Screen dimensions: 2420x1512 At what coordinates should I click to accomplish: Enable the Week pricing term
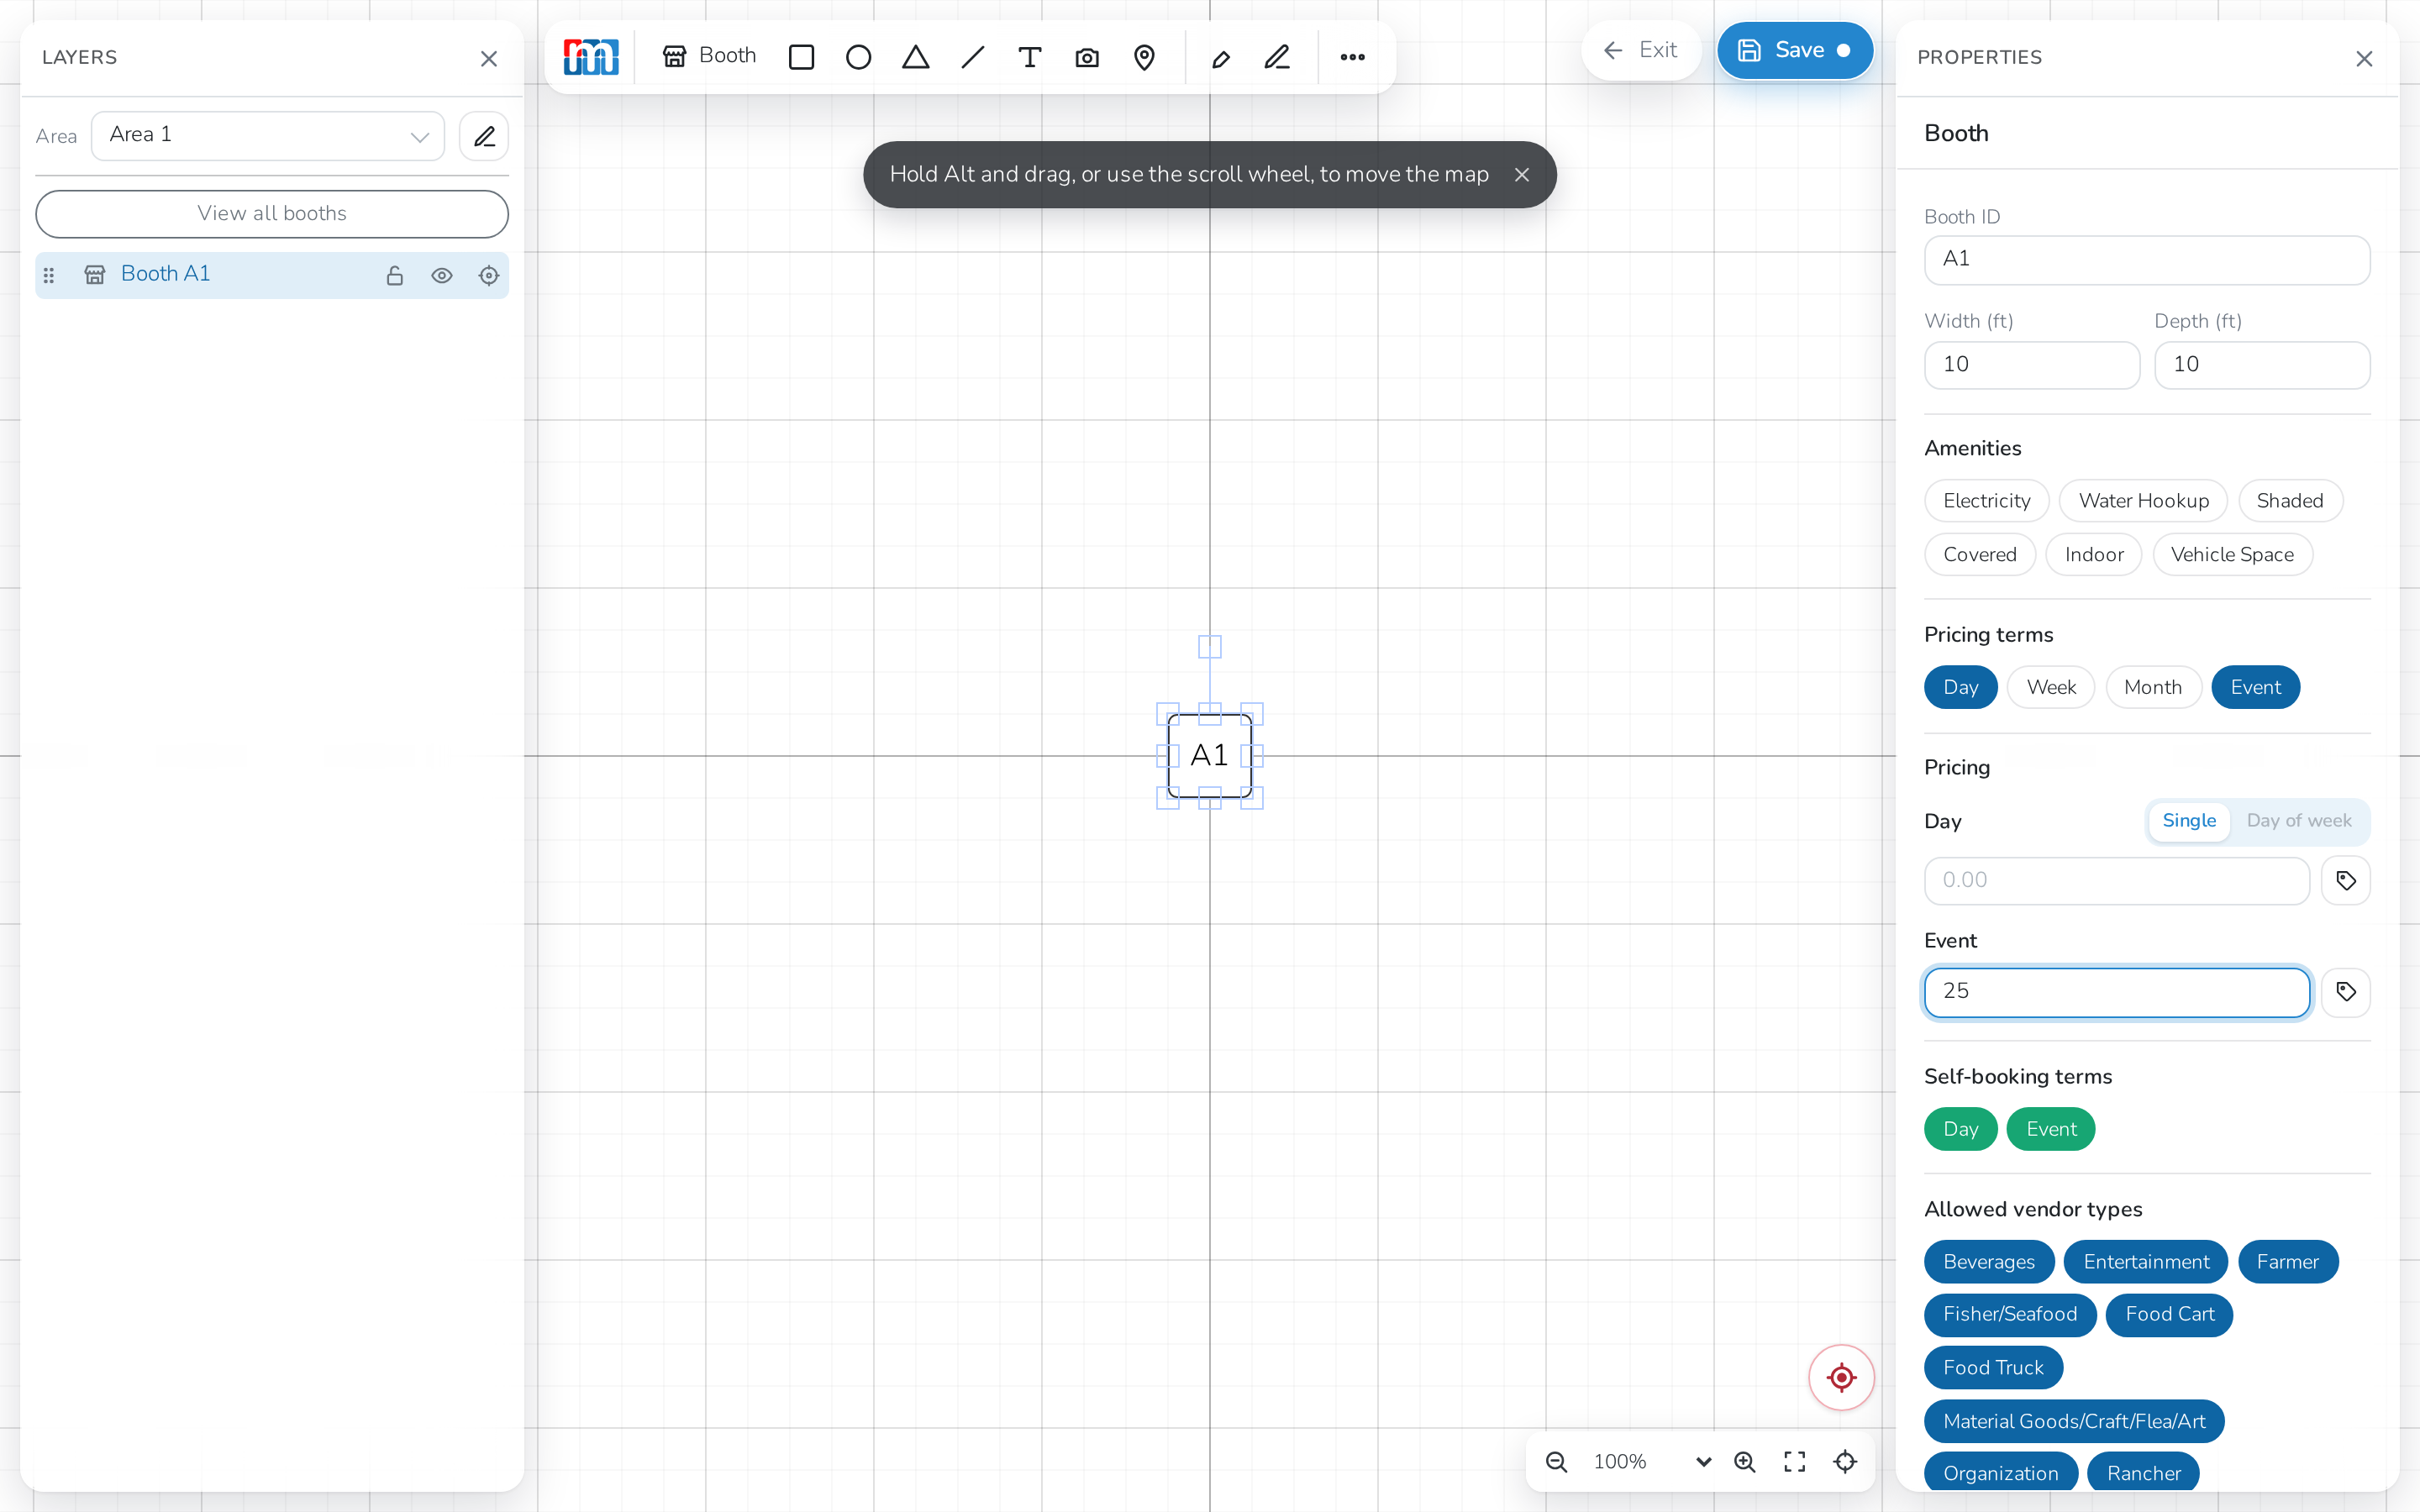(x=2050, y=687)
